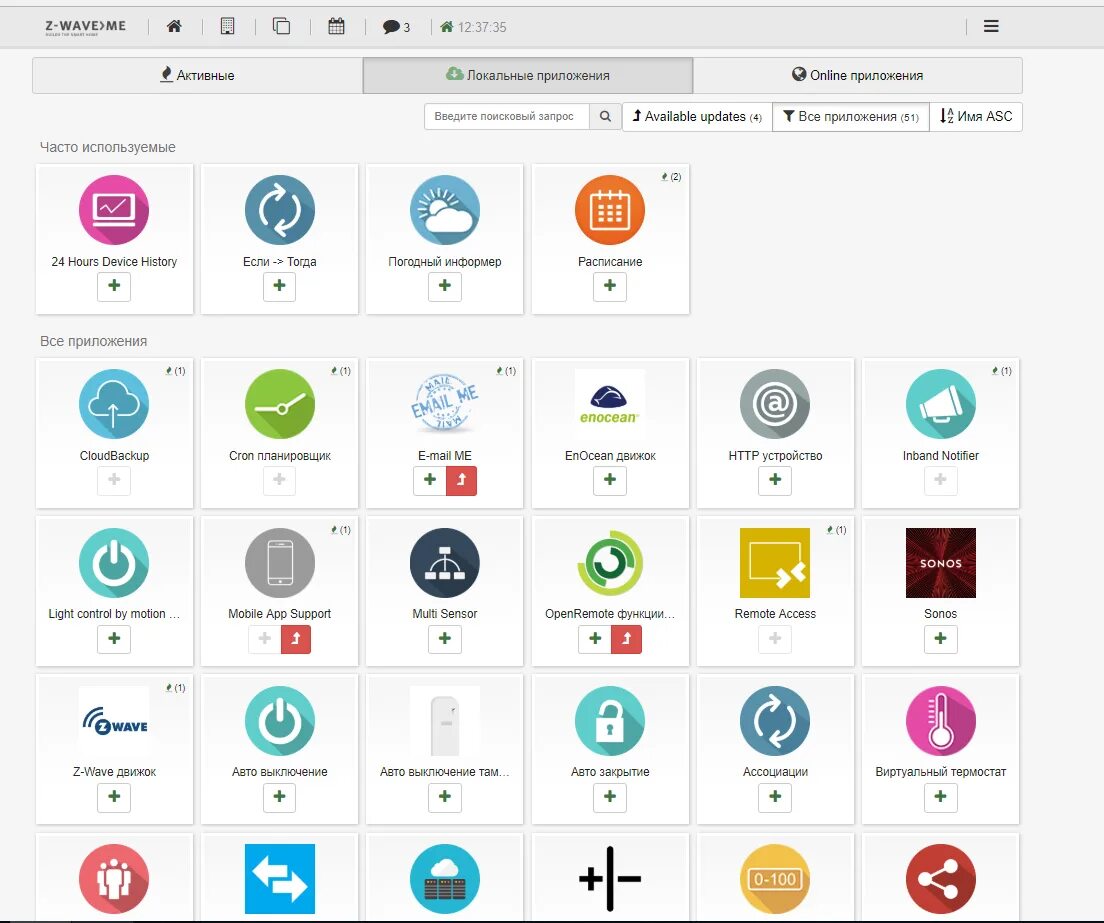Viewport: 1104px width, 923px height.
Task: Add Виртуальный термостат instance
Action: tap(941, 797)
